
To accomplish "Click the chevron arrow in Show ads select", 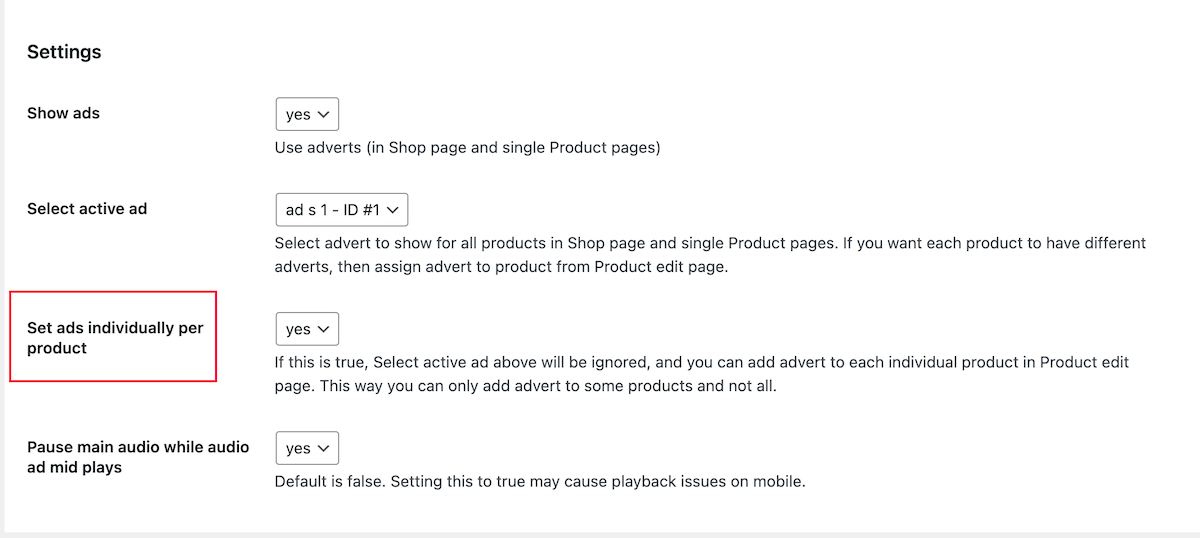I will [x=323, y=114].
